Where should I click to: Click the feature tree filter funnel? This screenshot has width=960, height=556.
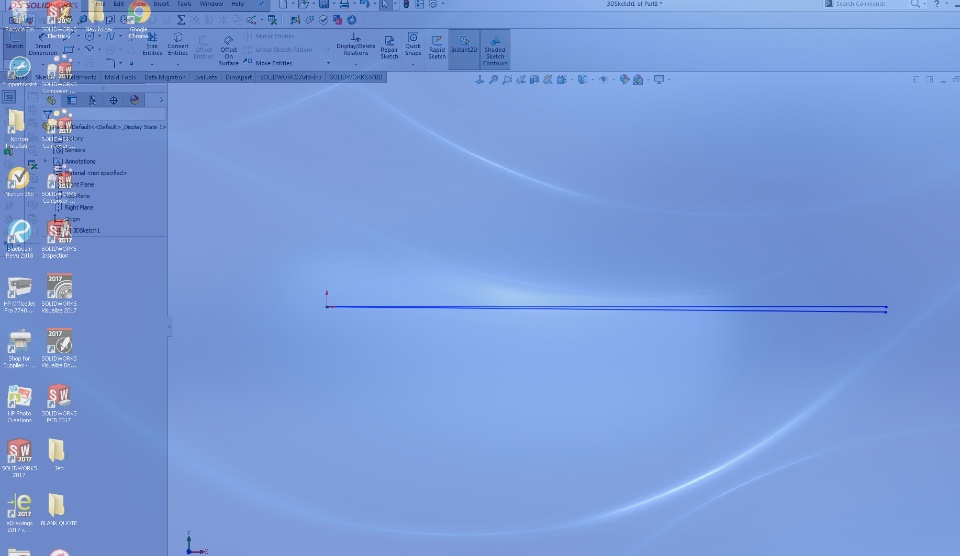[47, 115]
